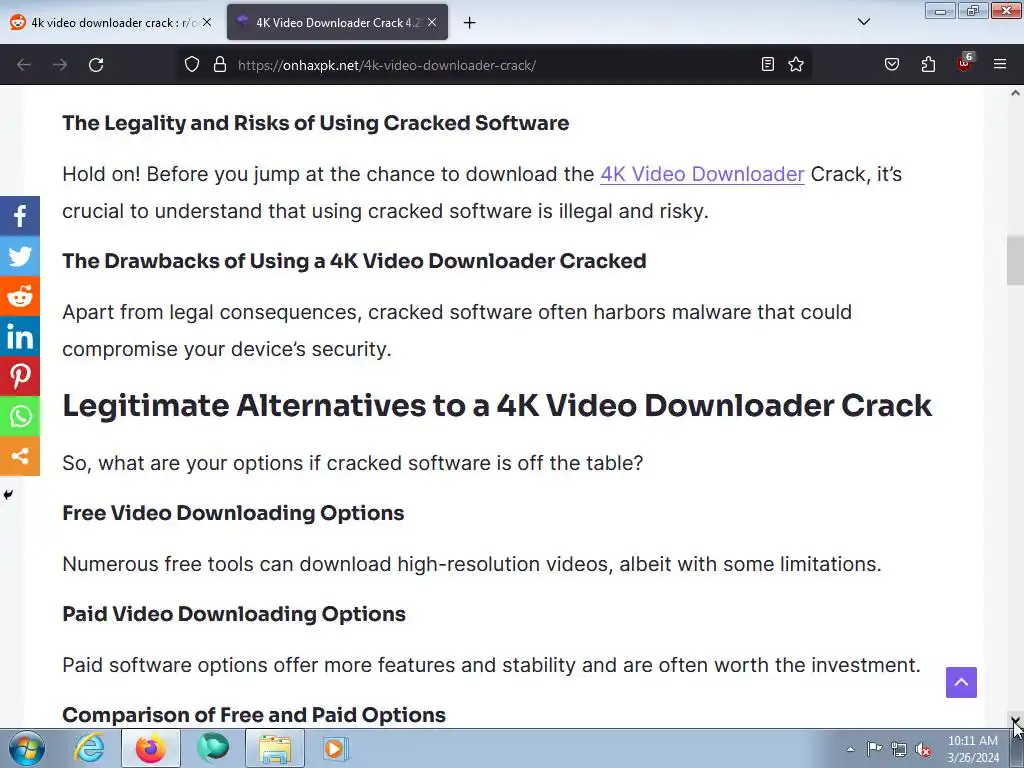Switch to Reddit 4k video downloader tab
This screenshot has height=768, width=1024.
111,22
